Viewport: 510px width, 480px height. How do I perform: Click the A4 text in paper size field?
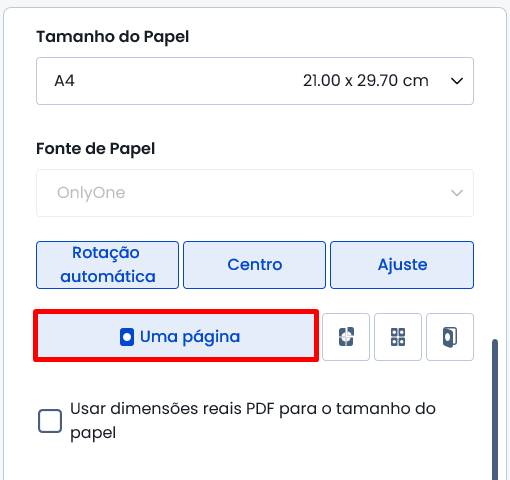point(65,81)
